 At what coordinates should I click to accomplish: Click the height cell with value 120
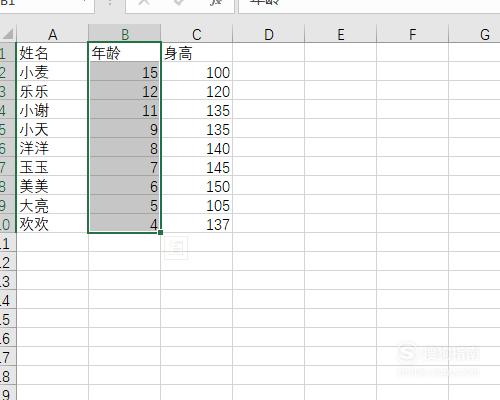pos(197,91)
